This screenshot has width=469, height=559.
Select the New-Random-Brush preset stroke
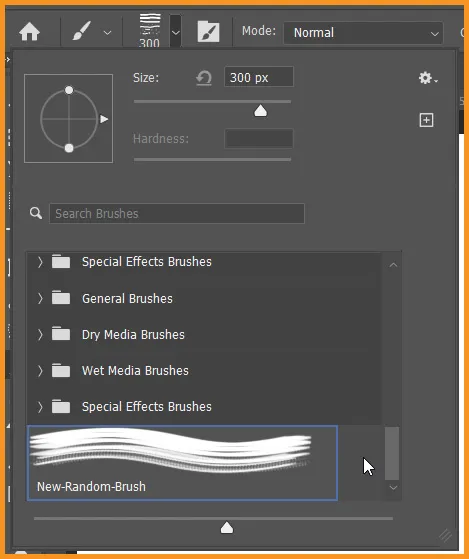pos(170,450)
